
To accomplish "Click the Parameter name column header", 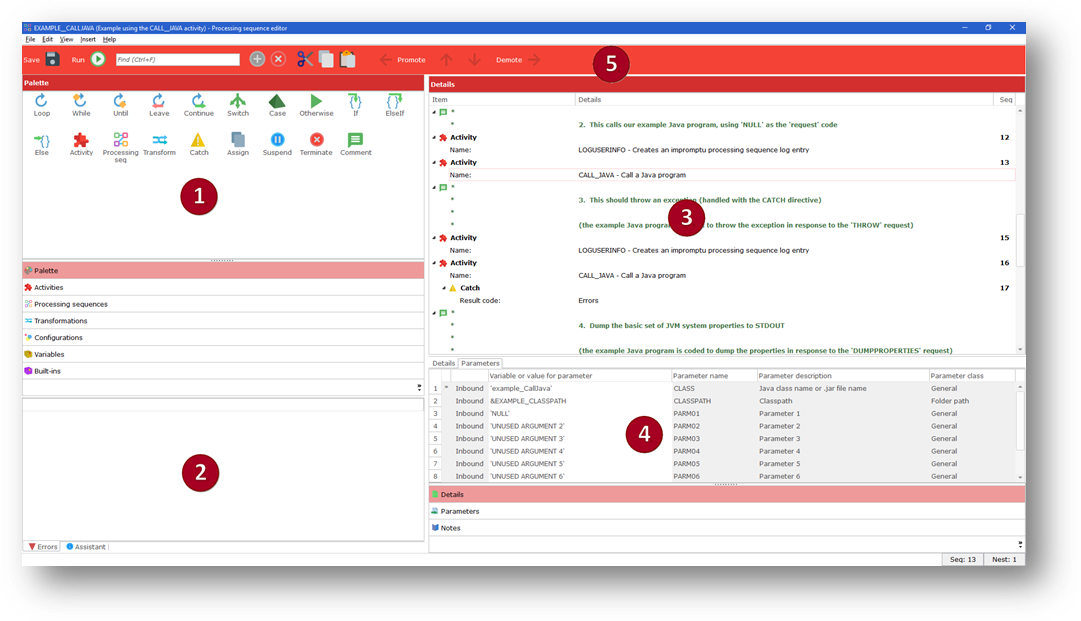I will [714, 376].
